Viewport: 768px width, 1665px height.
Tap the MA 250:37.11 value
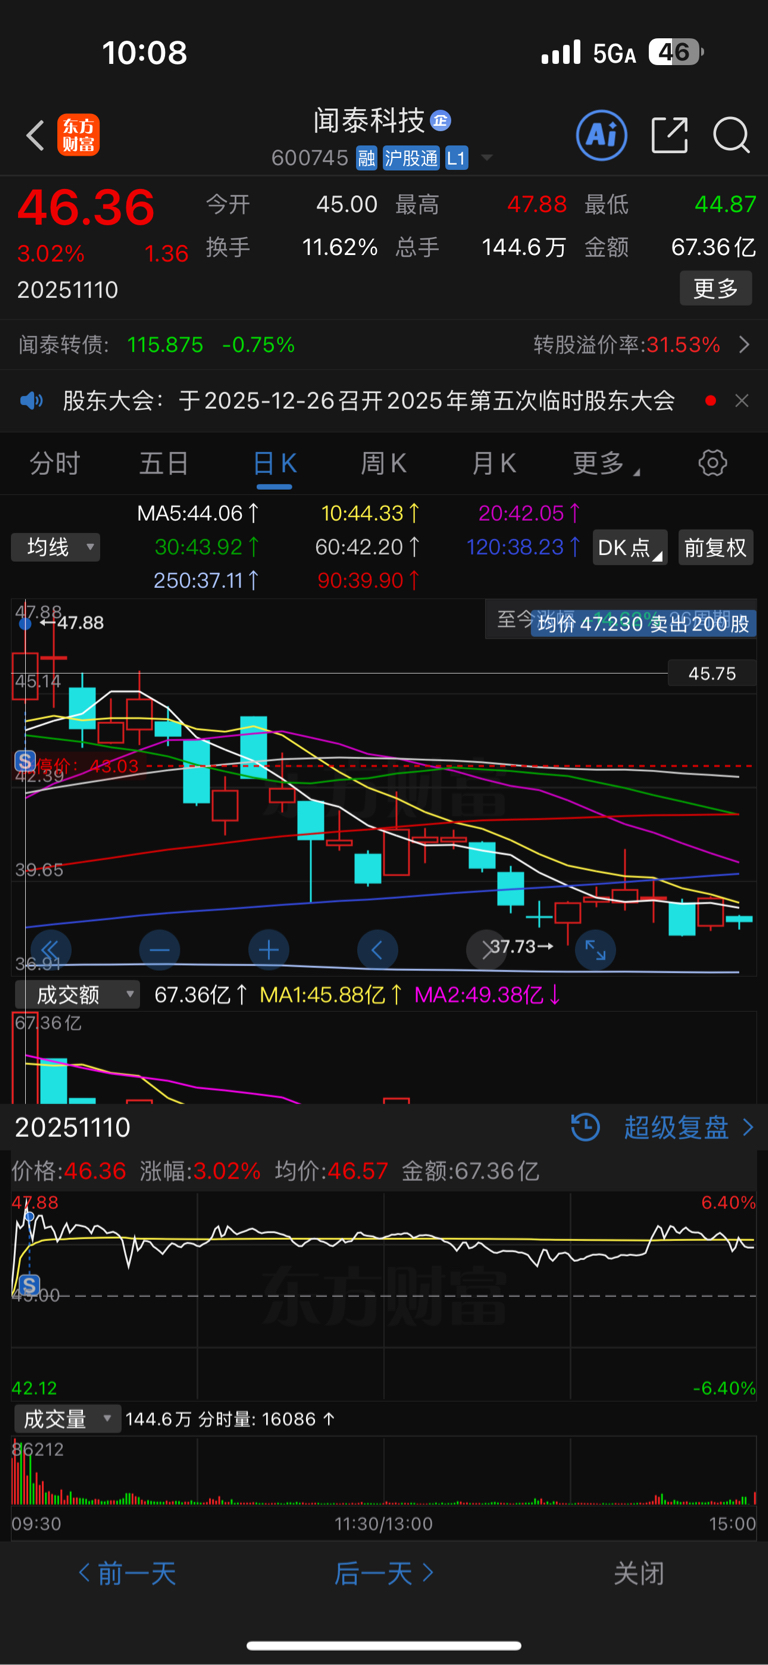(206, 580)
